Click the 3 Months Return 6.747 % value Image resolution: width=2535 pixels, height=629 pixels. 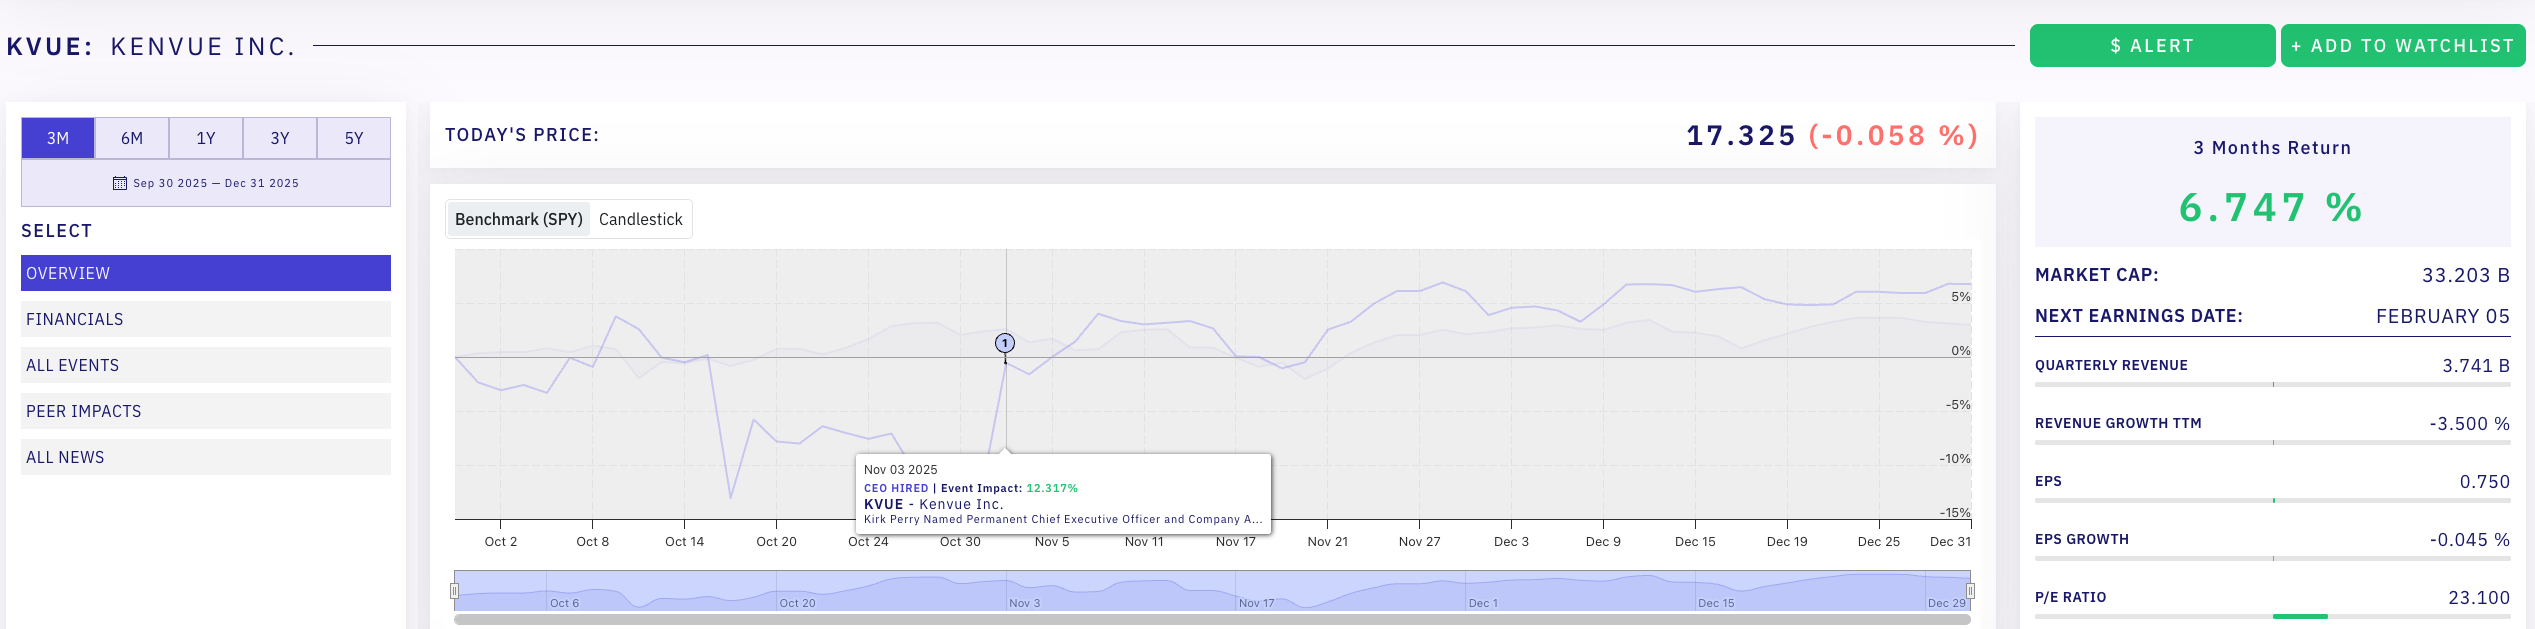tap(2271, 208)
